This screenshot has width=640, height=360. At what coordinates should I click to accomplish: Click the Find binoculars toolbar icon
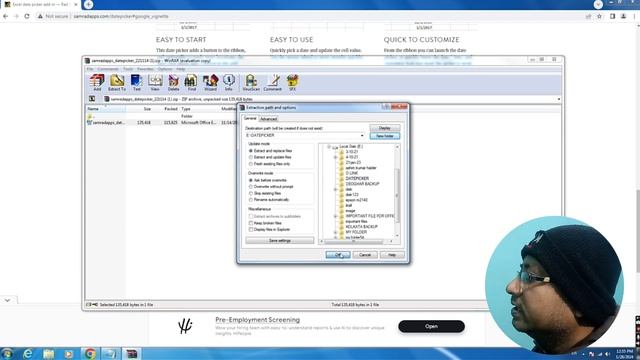click(x=191, y=82)
